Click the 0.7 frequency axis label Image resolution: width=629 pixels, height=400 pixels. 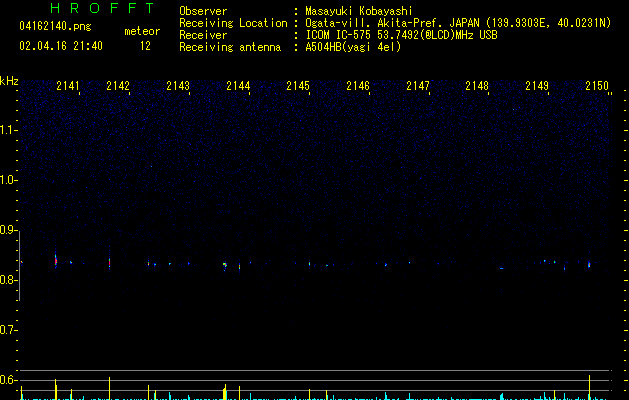(x=8, y=330)
